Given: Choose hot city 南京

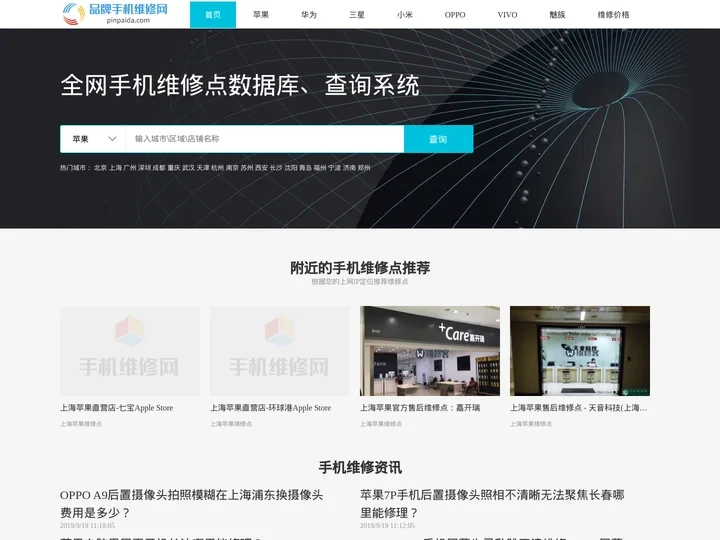Looking at the screenshot, I should tap(232, 168).
